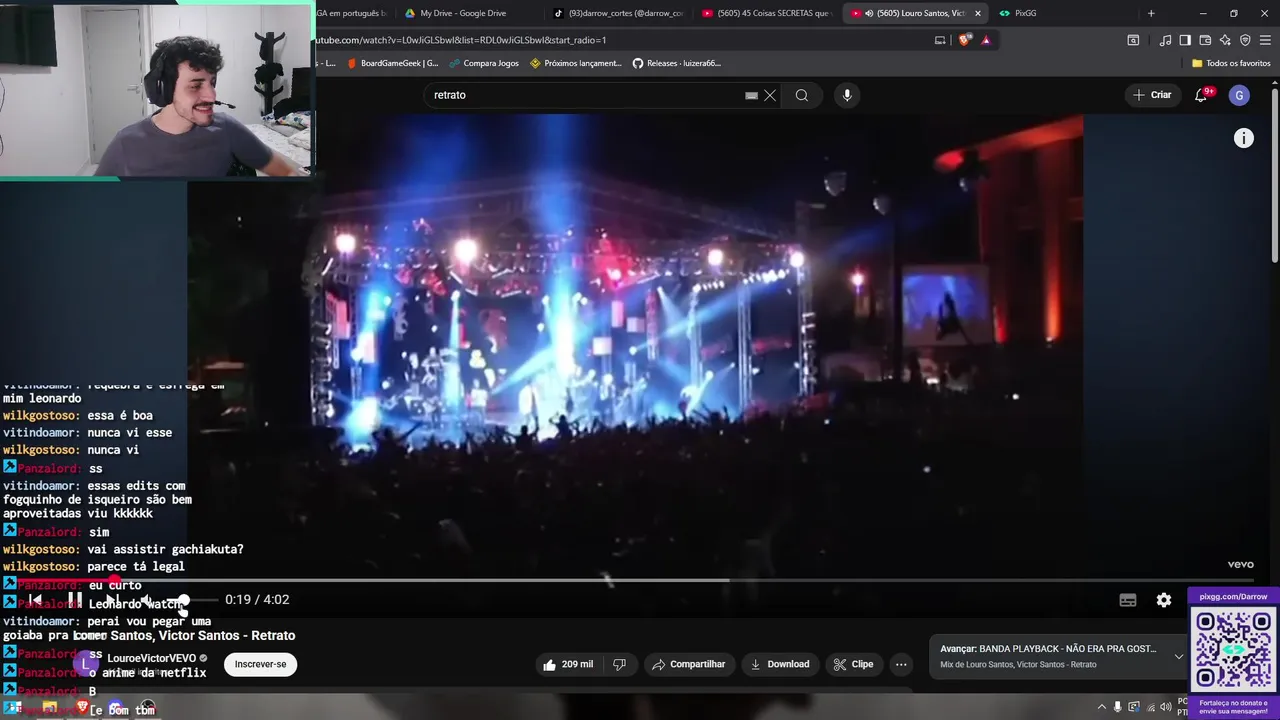Open the LouroeVictorVEVO channel name link
1280x720 pixels.
[x=152, y=659]
